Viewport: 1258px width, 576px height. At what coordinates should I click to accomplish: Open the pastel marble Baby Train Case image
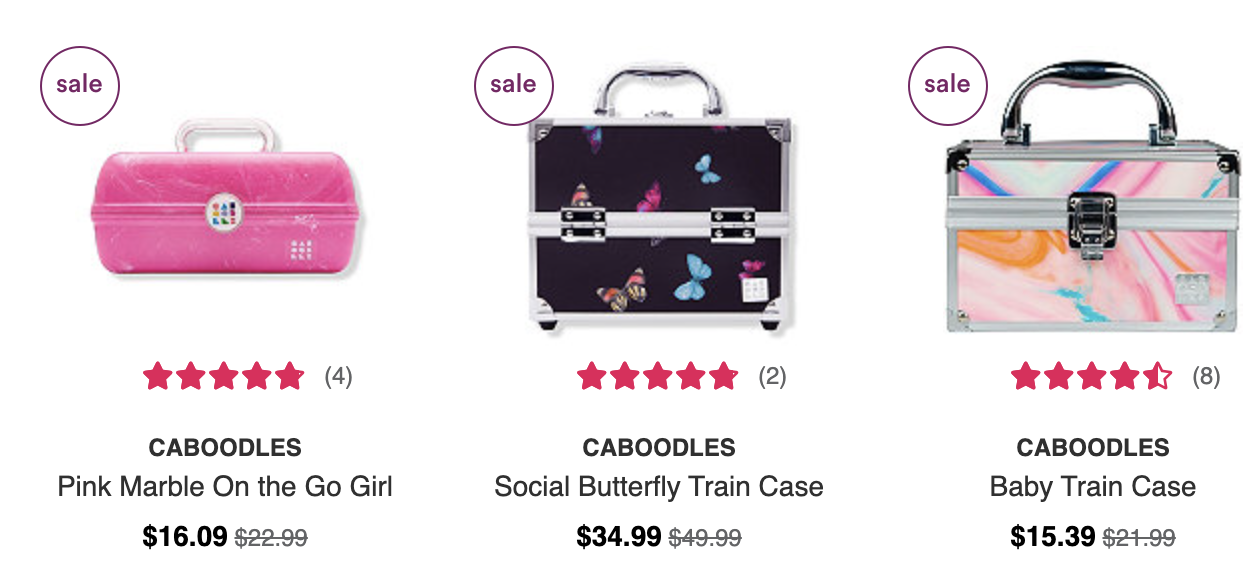pyautogui.click(x=1092, y=197)
